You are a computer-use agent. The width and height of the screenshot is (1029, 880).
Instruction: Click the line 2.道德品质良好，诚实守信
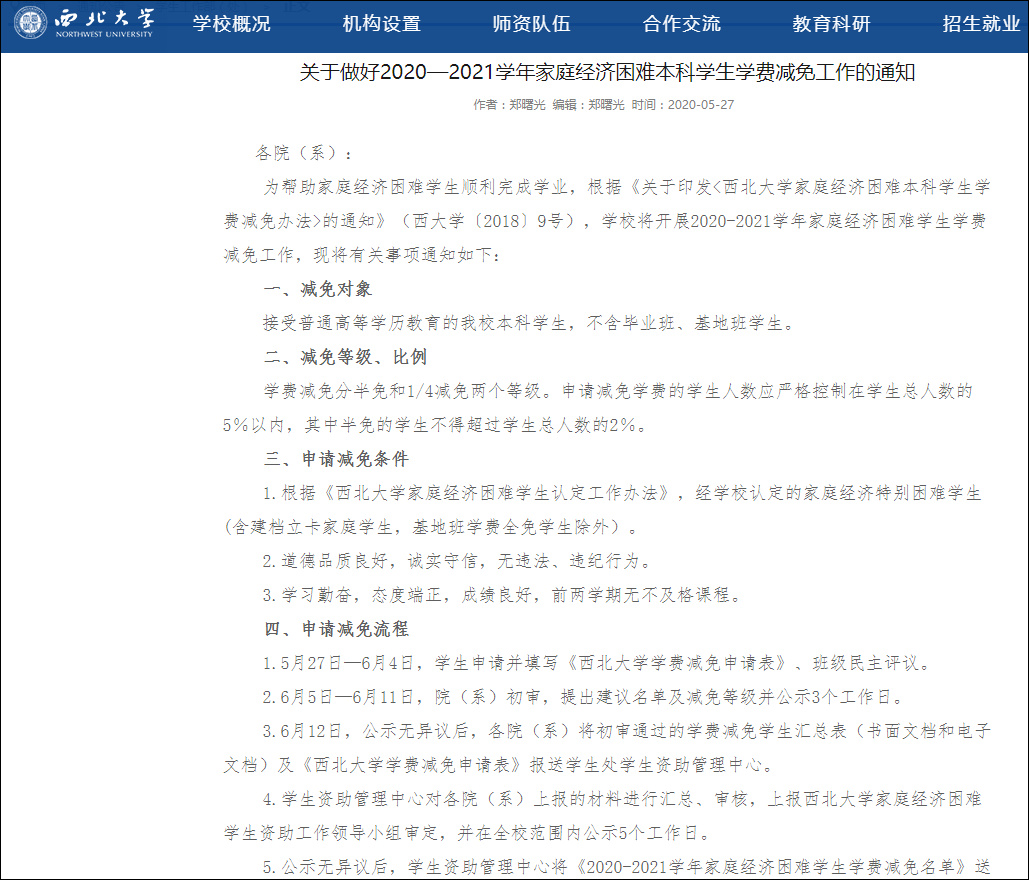(457, 562)
